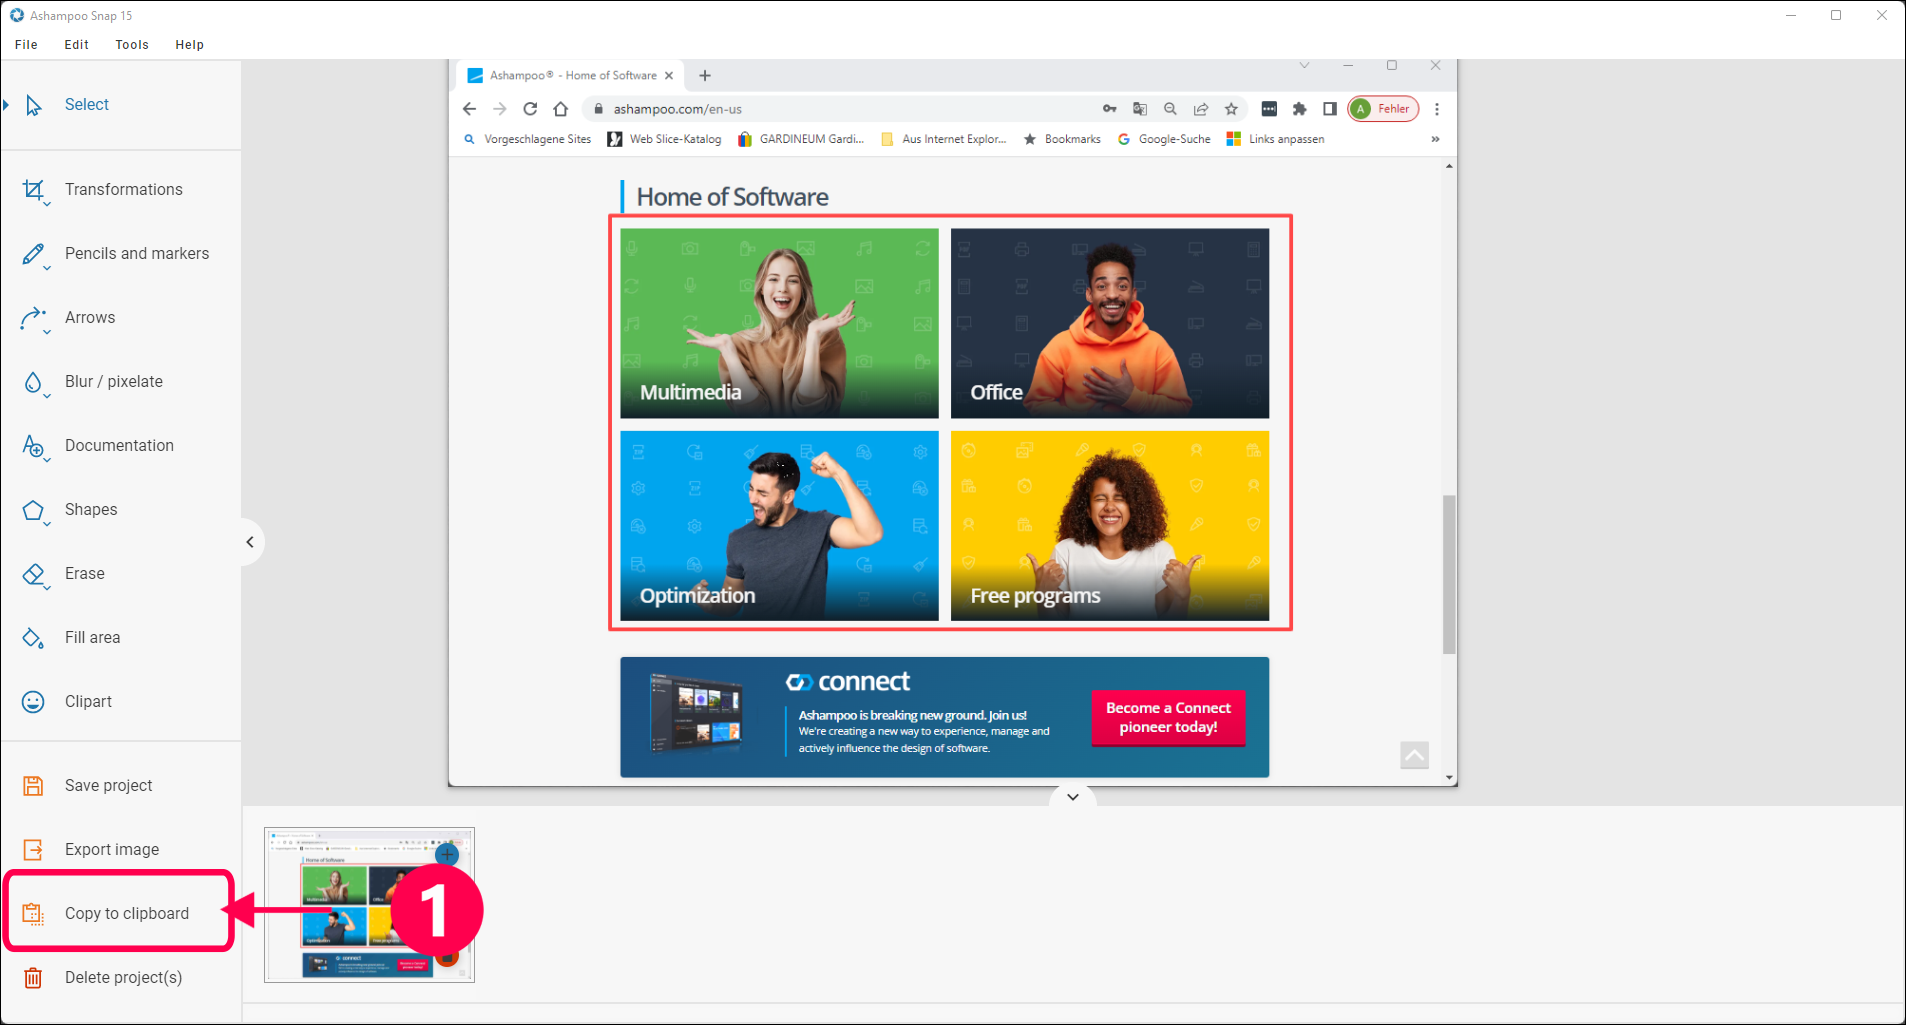This screenshot has height=1025, width=1906.
Task: Click the Bookmarks bookmark bar entry
Action: coord(1062,139)
